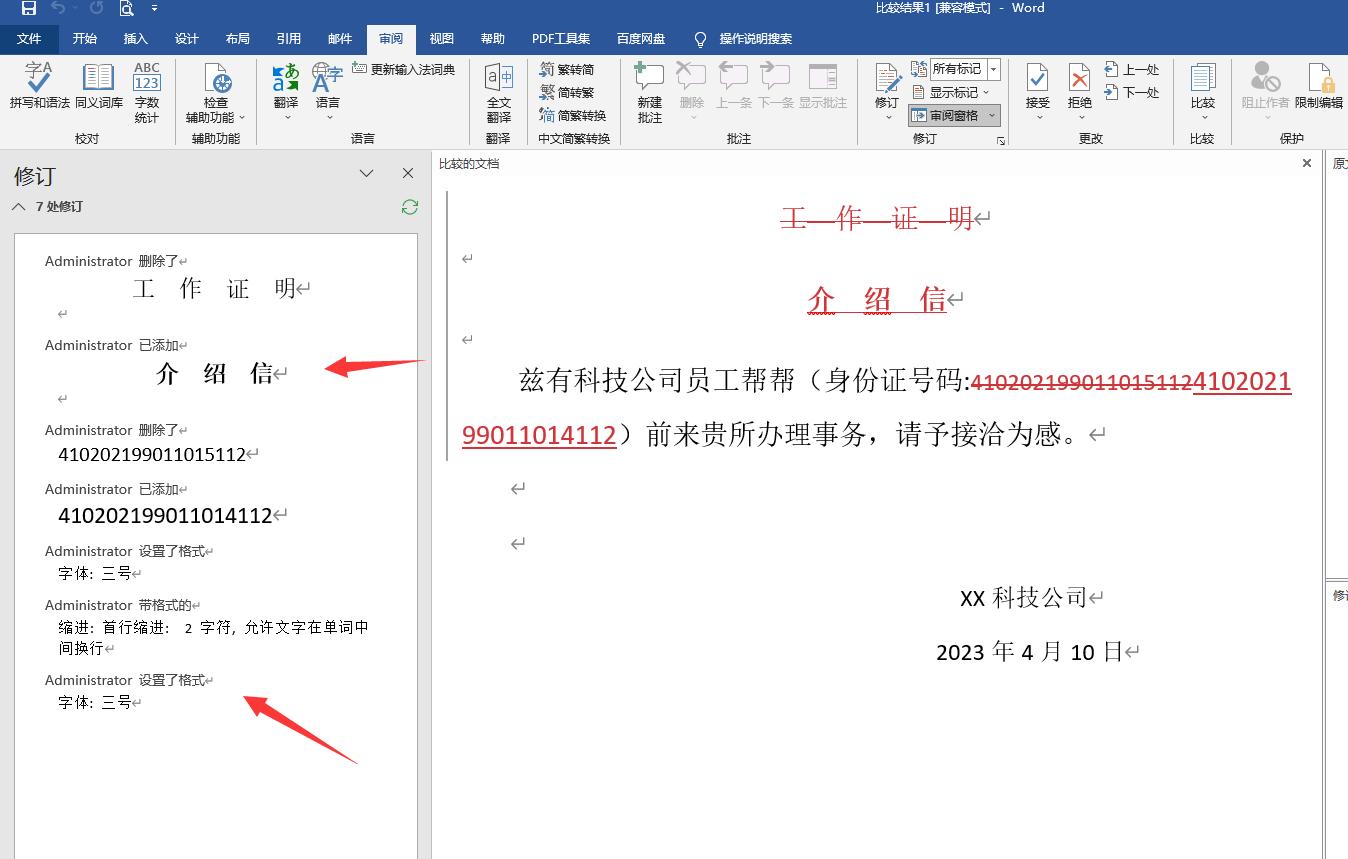Enable 限制编辑 restrict editing

click(x=1321, y=90)
